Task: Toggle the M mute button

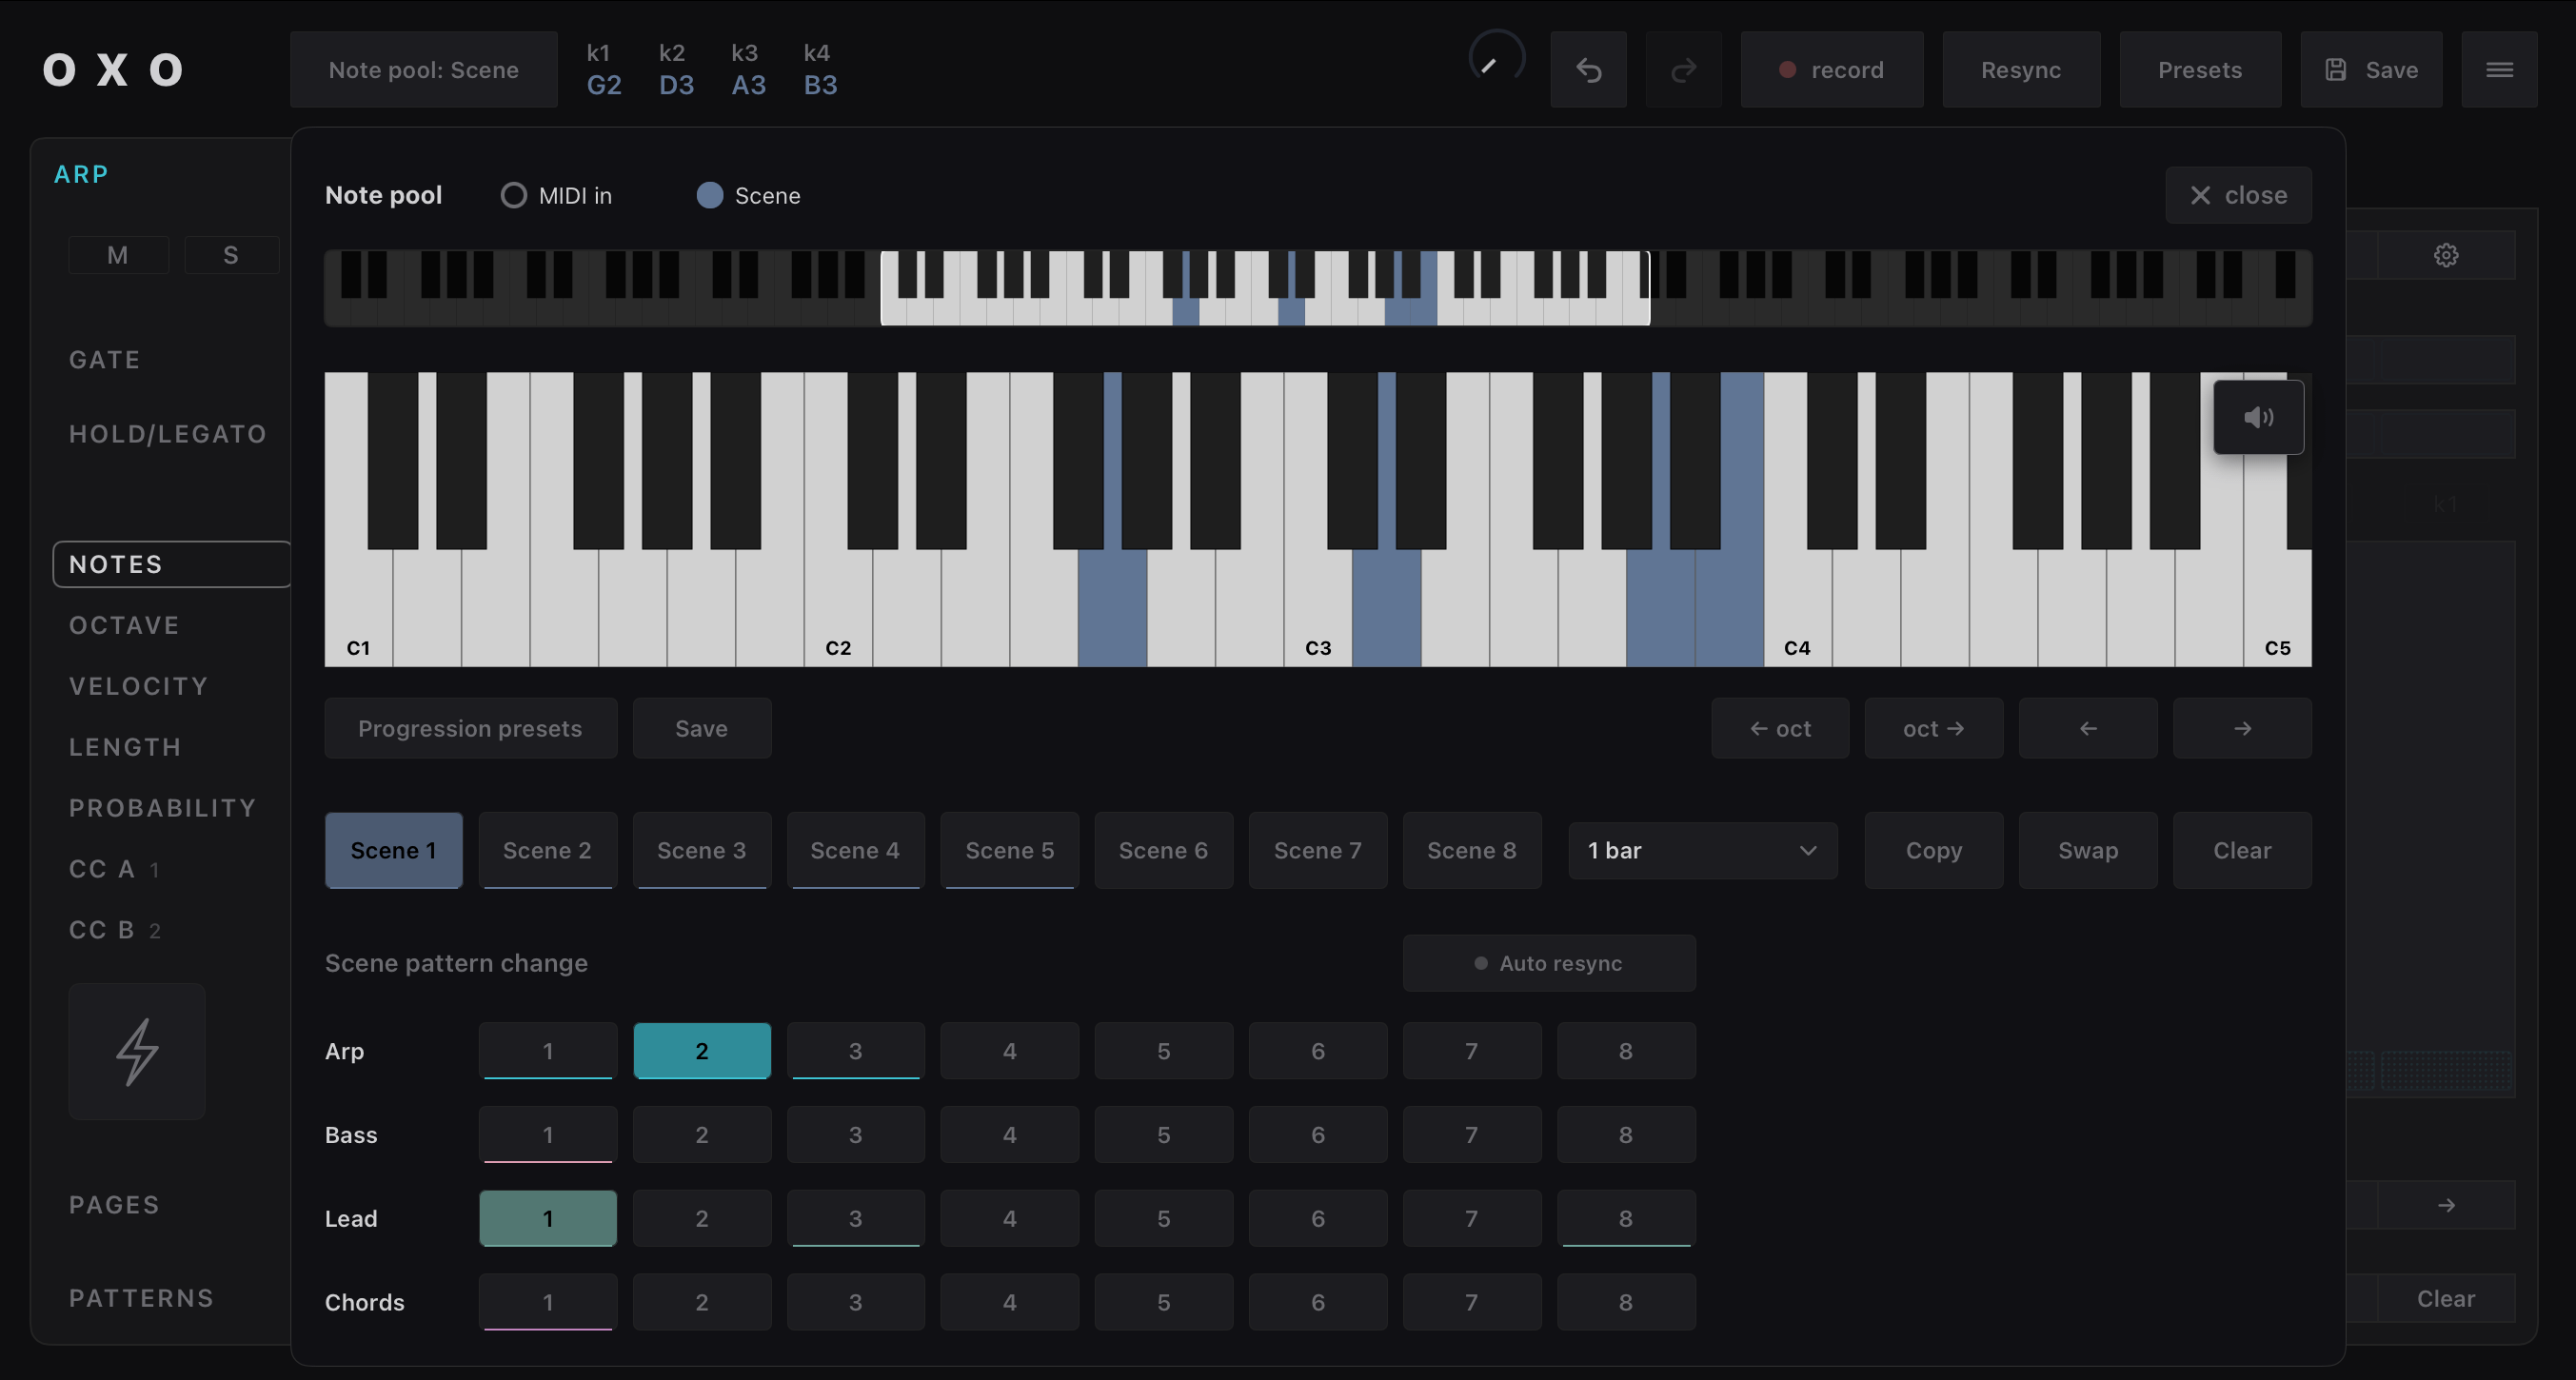Action: click(118, 255)
